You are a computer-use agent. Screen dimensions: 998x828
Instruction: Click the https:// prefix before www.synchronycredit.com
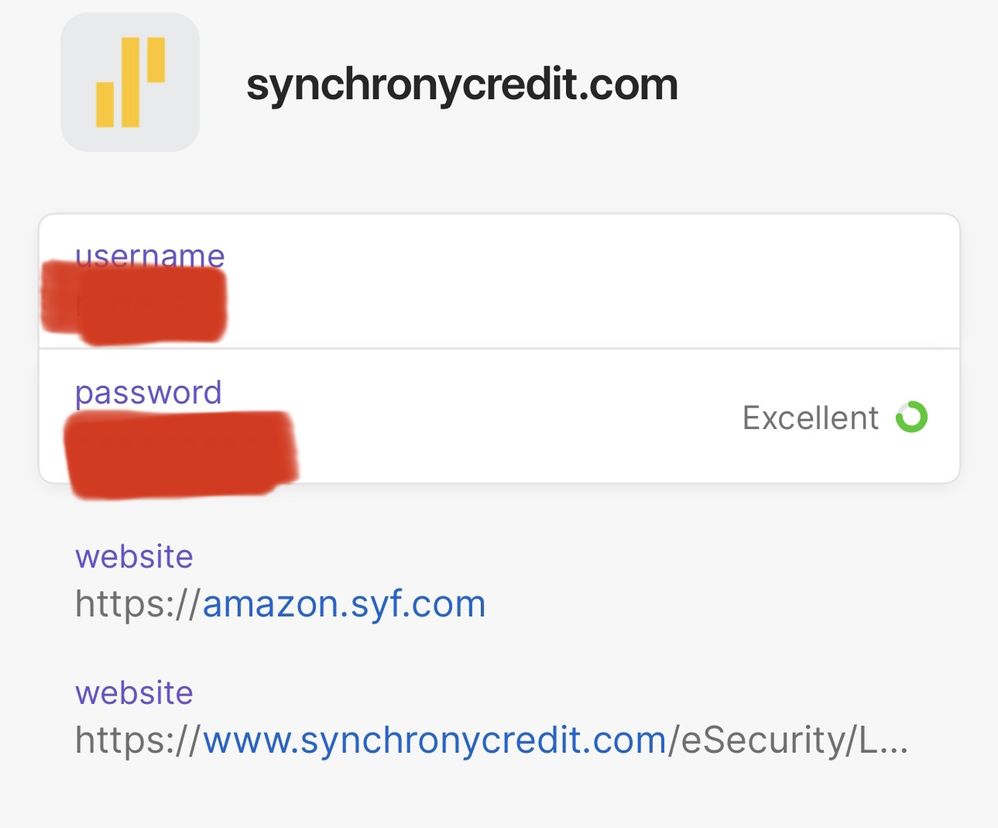tap(138, 740)
